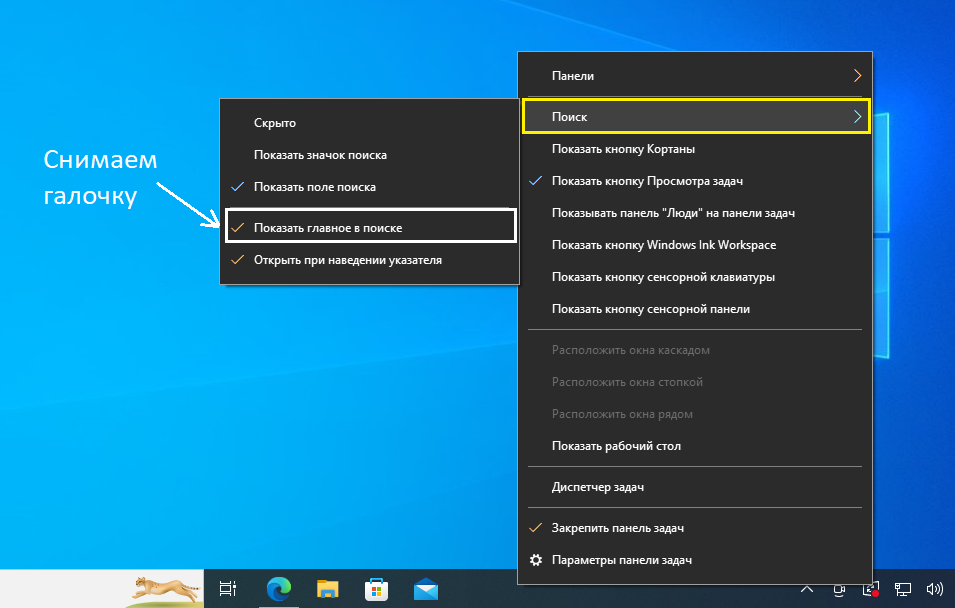
Task: Choose 'Показать значок поиска' option
Action: coord(370,155)
